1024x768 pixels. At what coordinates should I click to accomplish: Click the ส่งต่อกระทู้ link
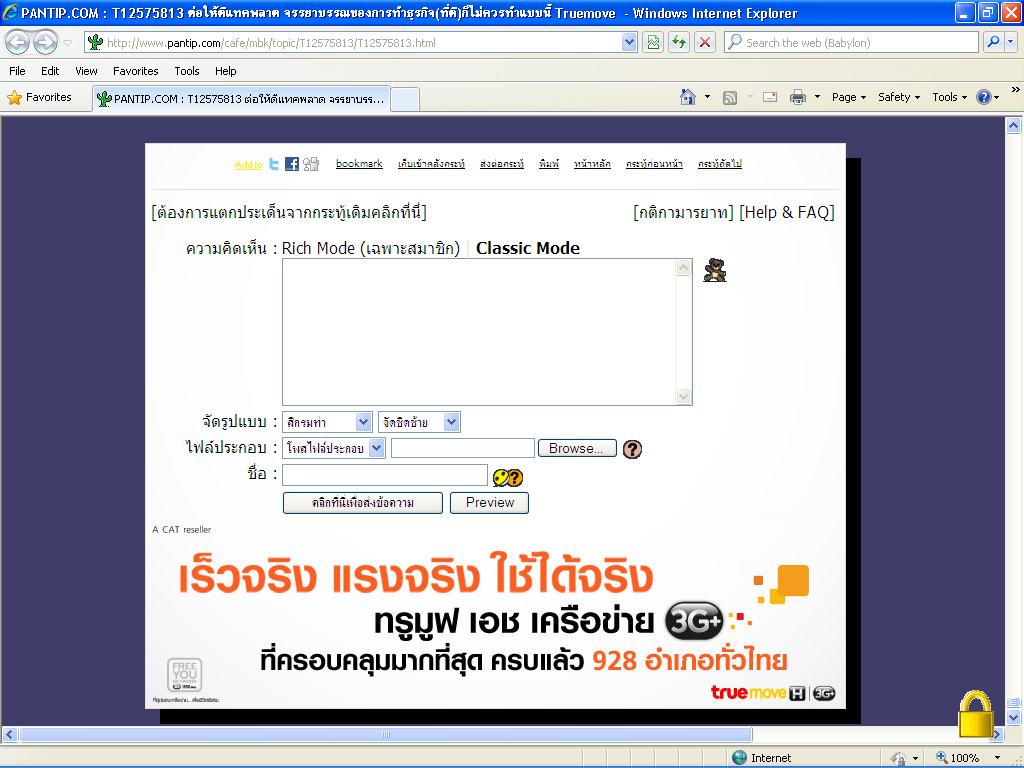coord(502,163)
